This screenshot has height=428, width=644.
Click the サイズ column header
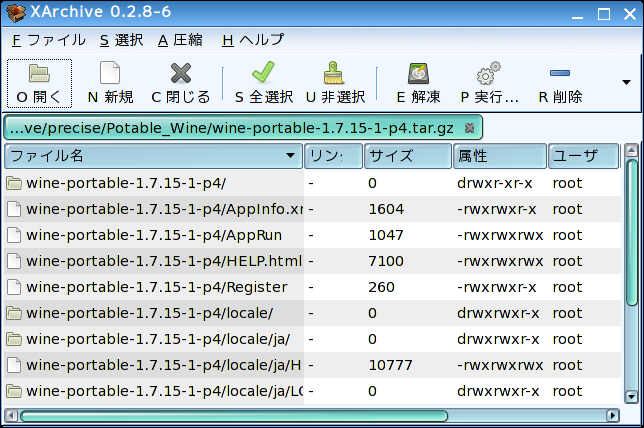(408, 156)
